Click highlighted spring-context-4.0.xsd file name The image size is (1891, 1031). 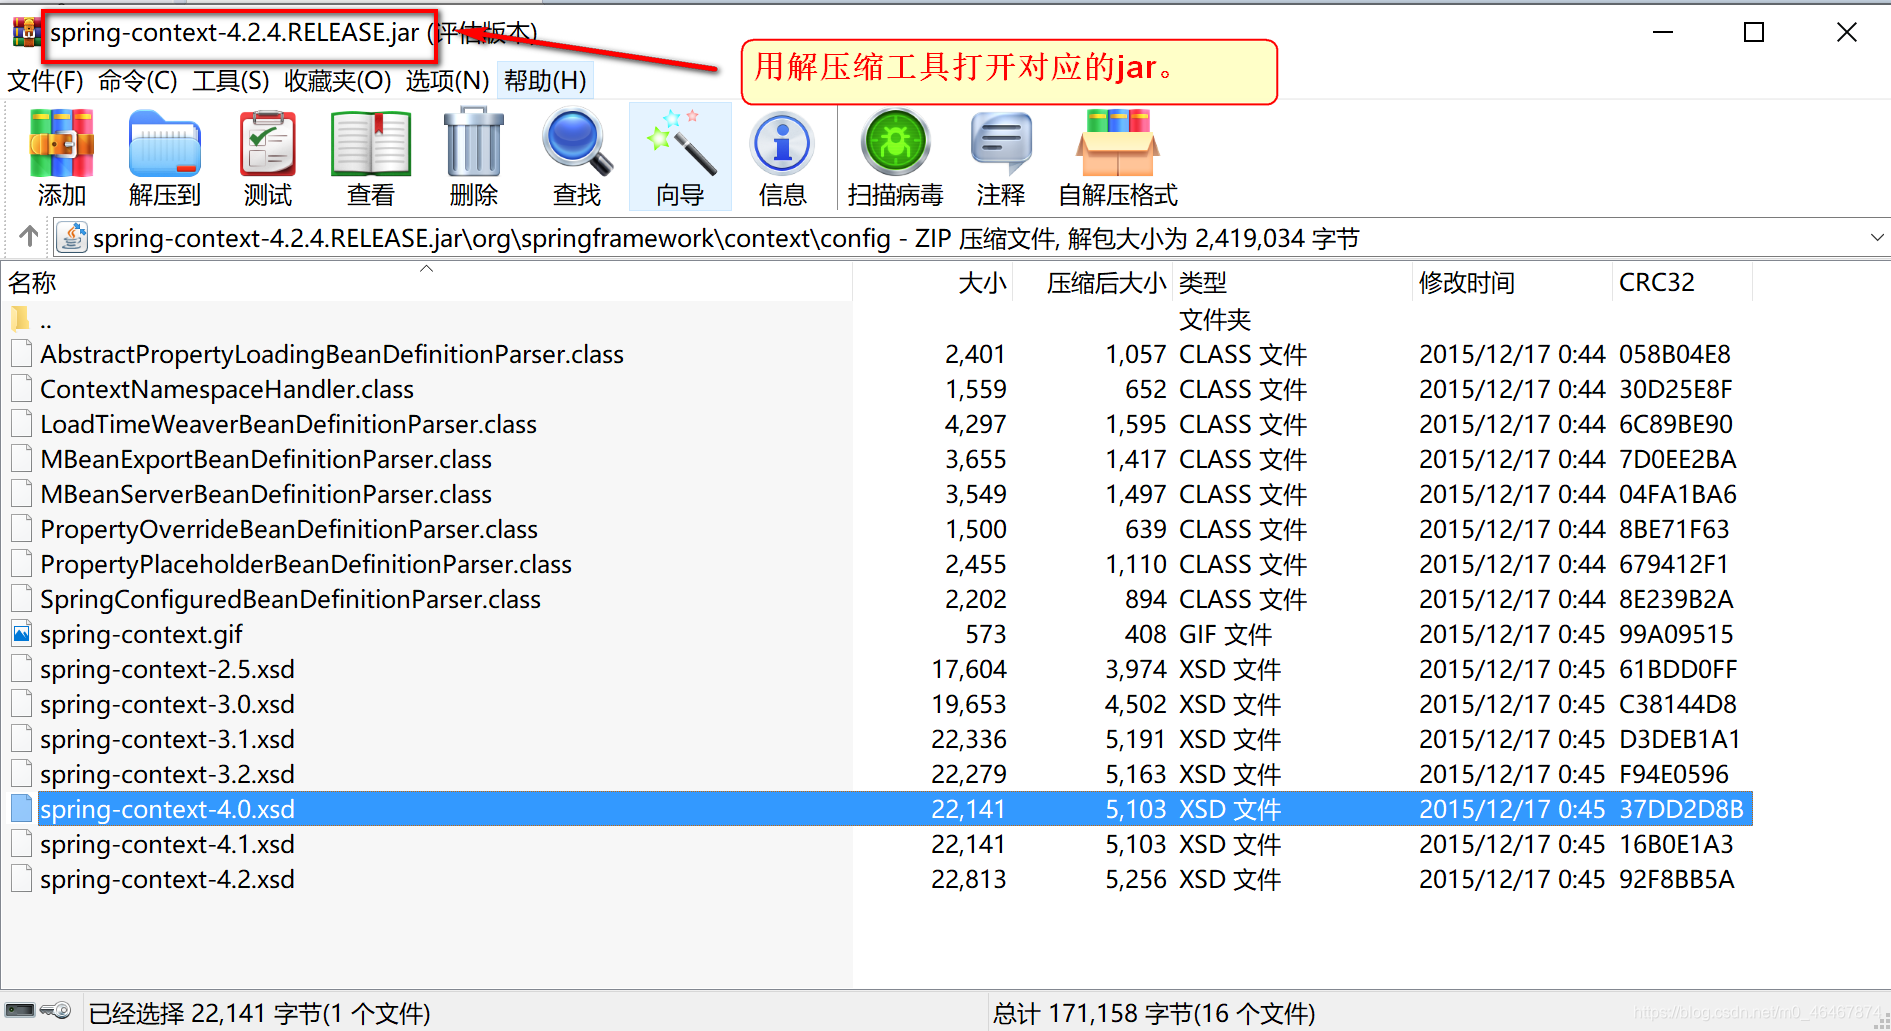pos(167,809)
